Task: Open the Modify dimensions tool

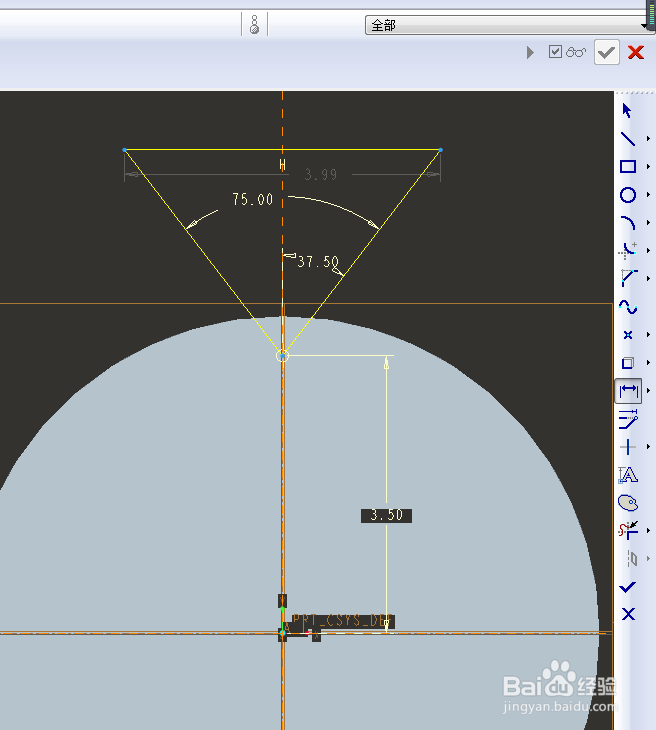Action: pos(628,419)
